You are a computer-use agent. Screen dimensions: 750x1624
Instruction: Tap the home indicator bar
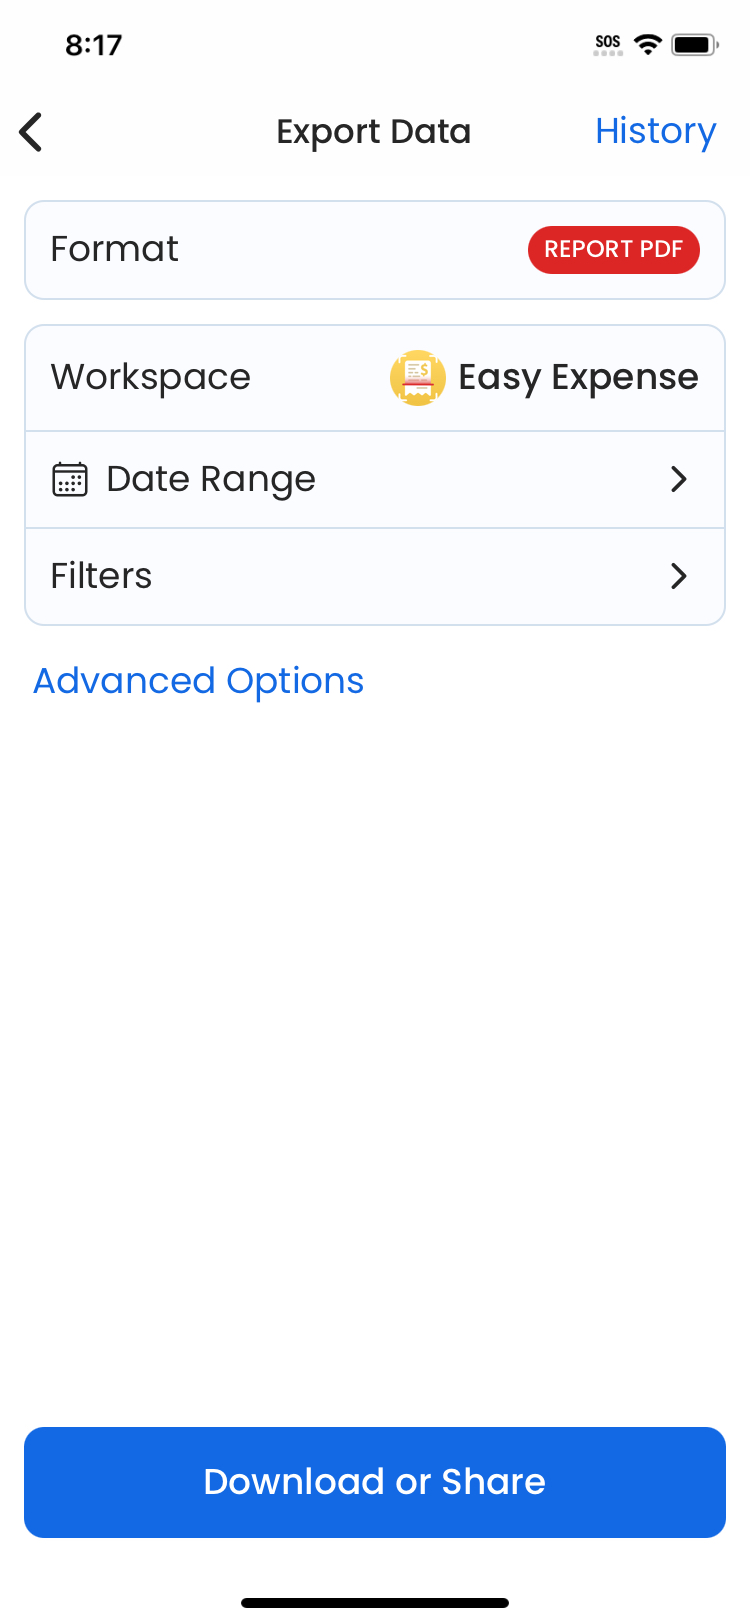(x=375, y=1603)
